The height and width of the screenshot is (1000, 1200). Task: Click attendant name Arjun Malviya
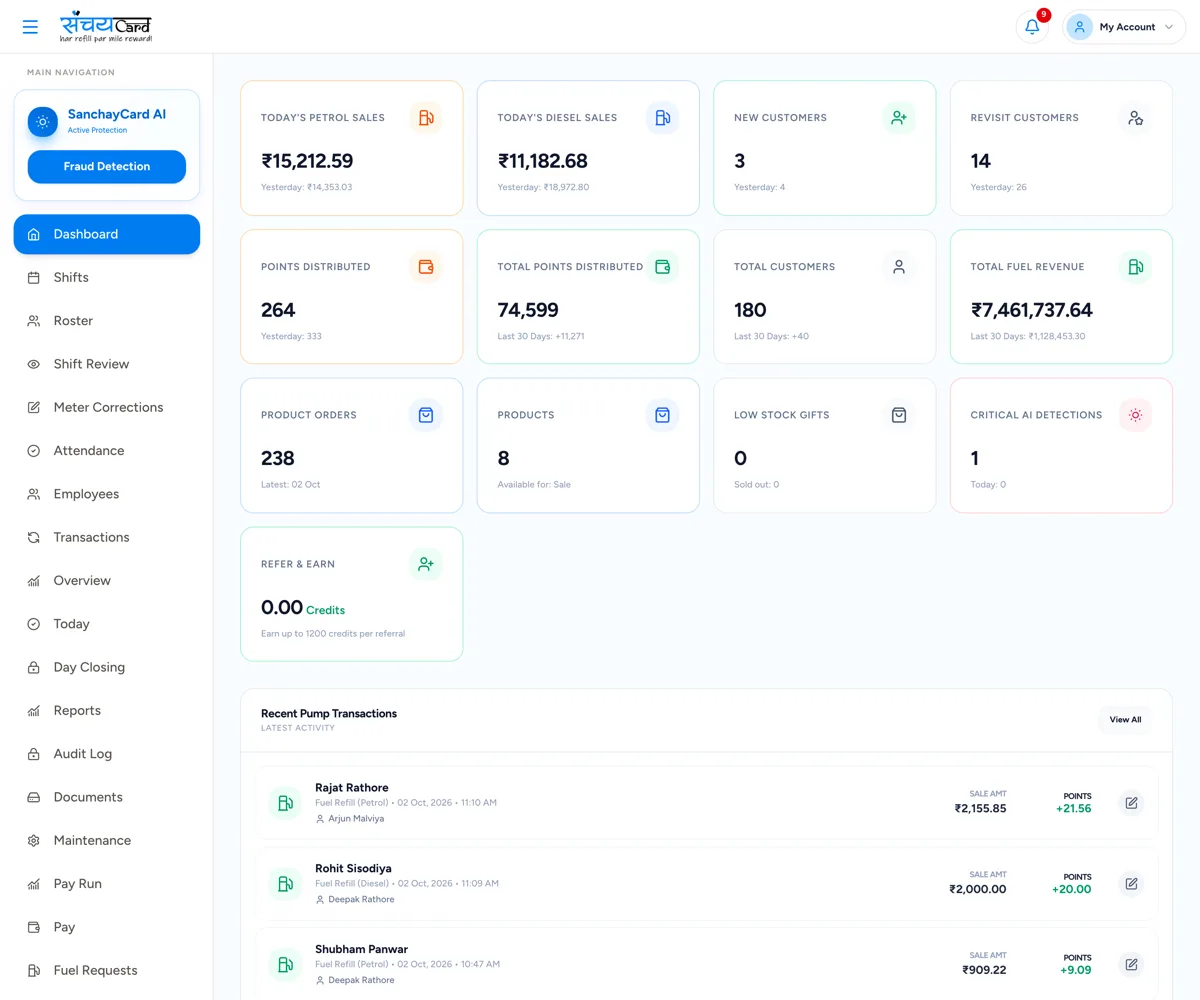tap(356, 819)
